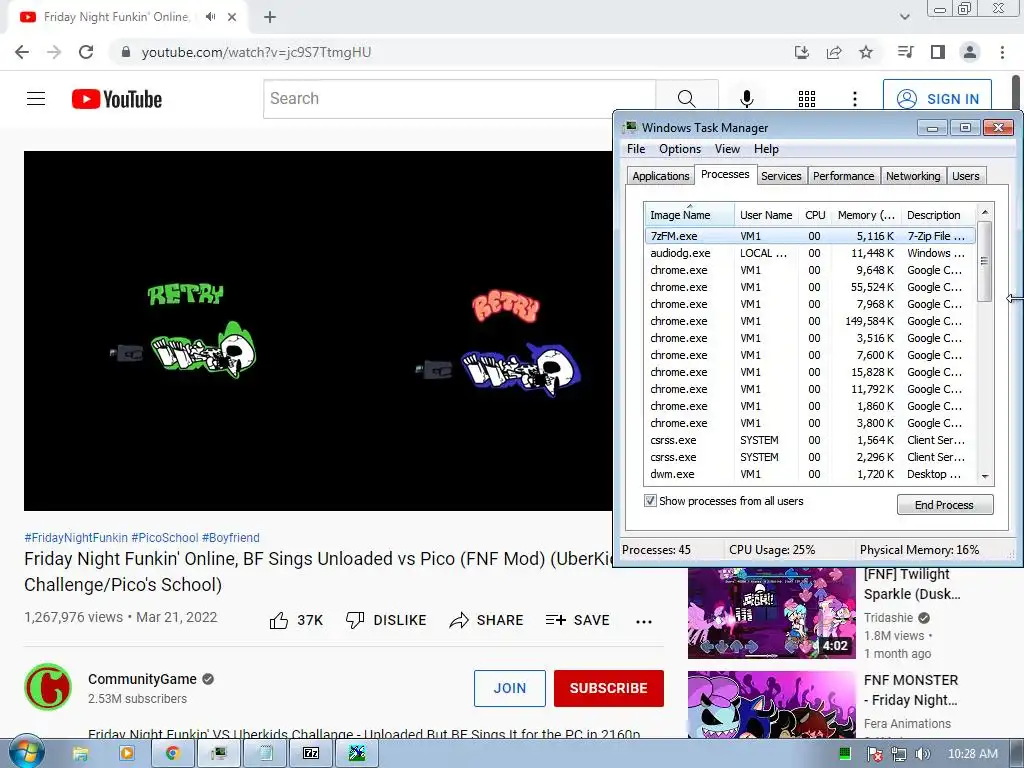Select the audiodg.exe process row
Image resolution: width=1024 pixels, height=768 pixels.
pos(810,253)
